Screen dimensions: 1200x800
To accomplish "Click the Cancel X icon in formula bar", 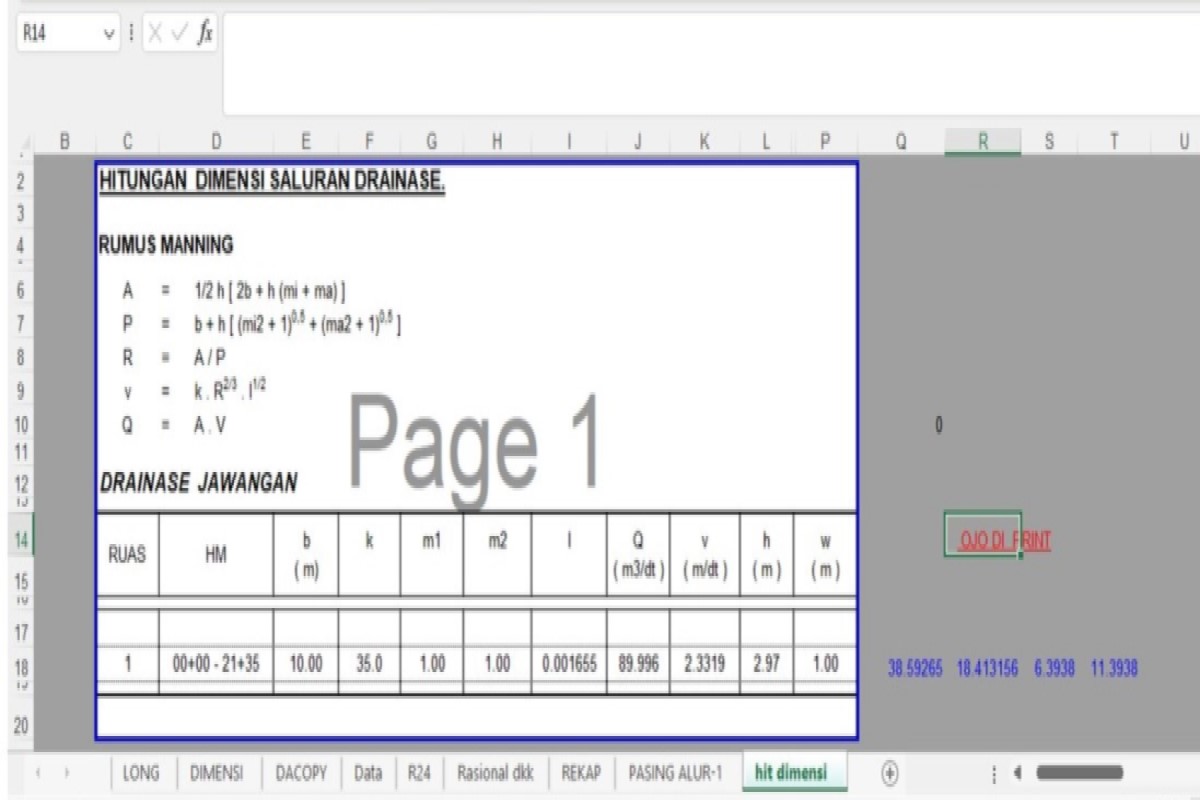I will 156,34.
